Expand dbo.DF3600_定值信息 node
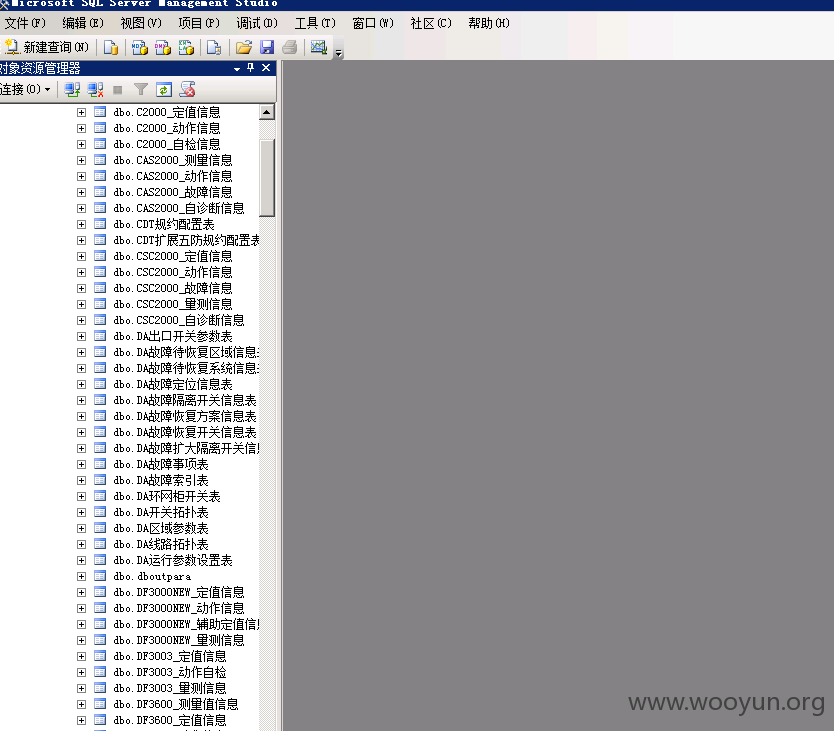 pyautogui.click(x=81, y=720)
